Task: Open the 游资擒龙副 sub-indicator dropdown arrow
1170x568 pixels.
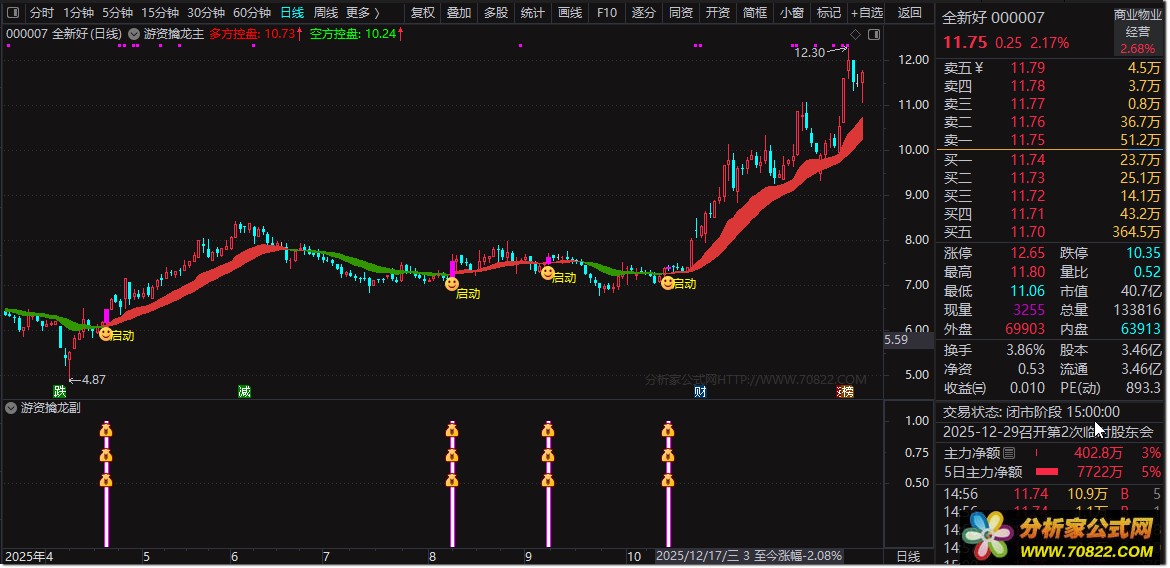Action: coord(11,408)
